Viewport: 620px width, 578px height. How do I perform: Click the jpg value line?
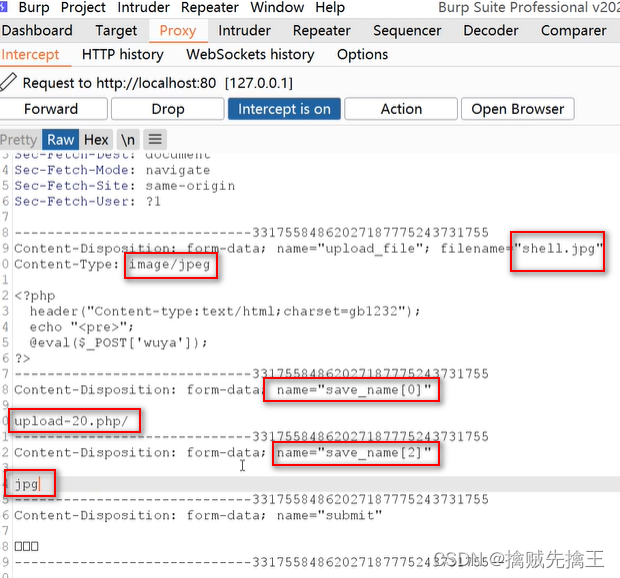[x=26, y=484]
